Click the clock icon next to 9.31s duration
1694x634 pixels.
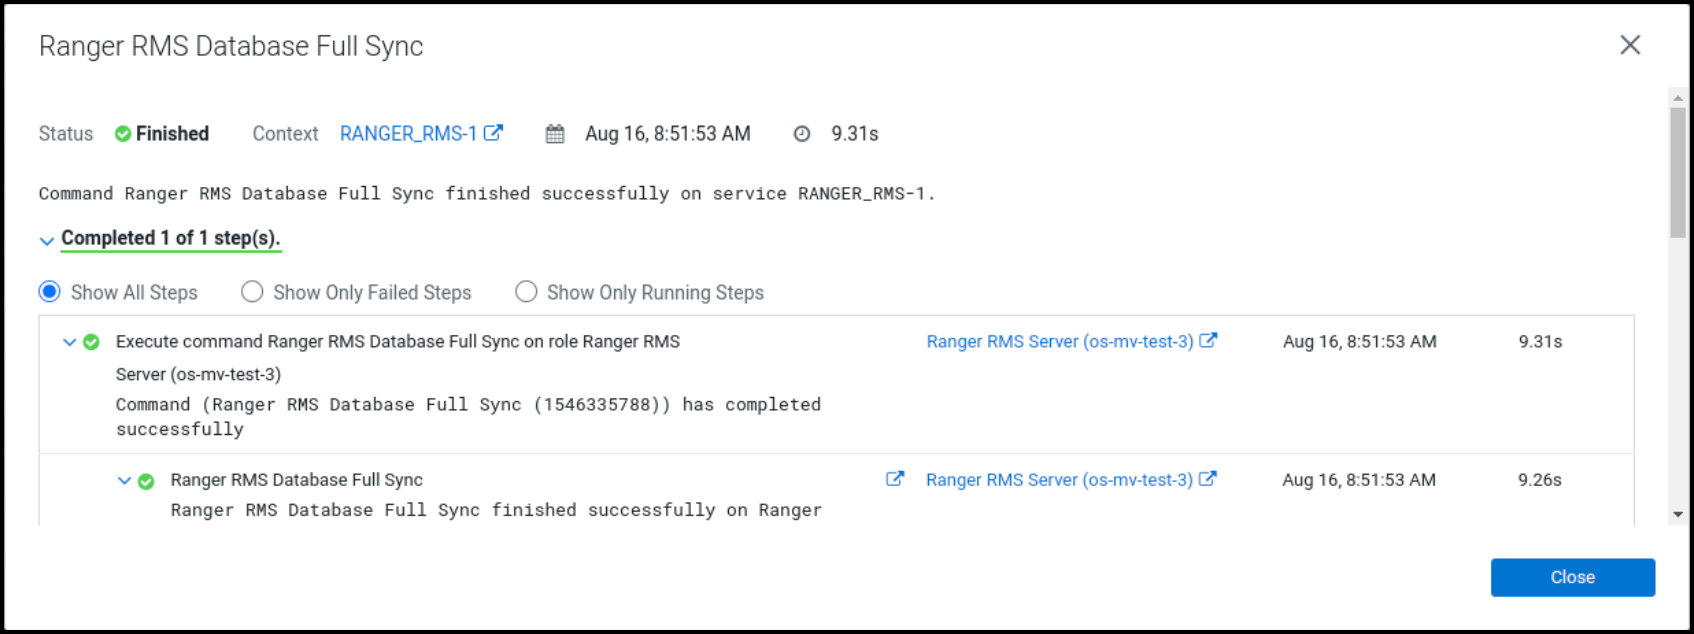tap(802, 133)
